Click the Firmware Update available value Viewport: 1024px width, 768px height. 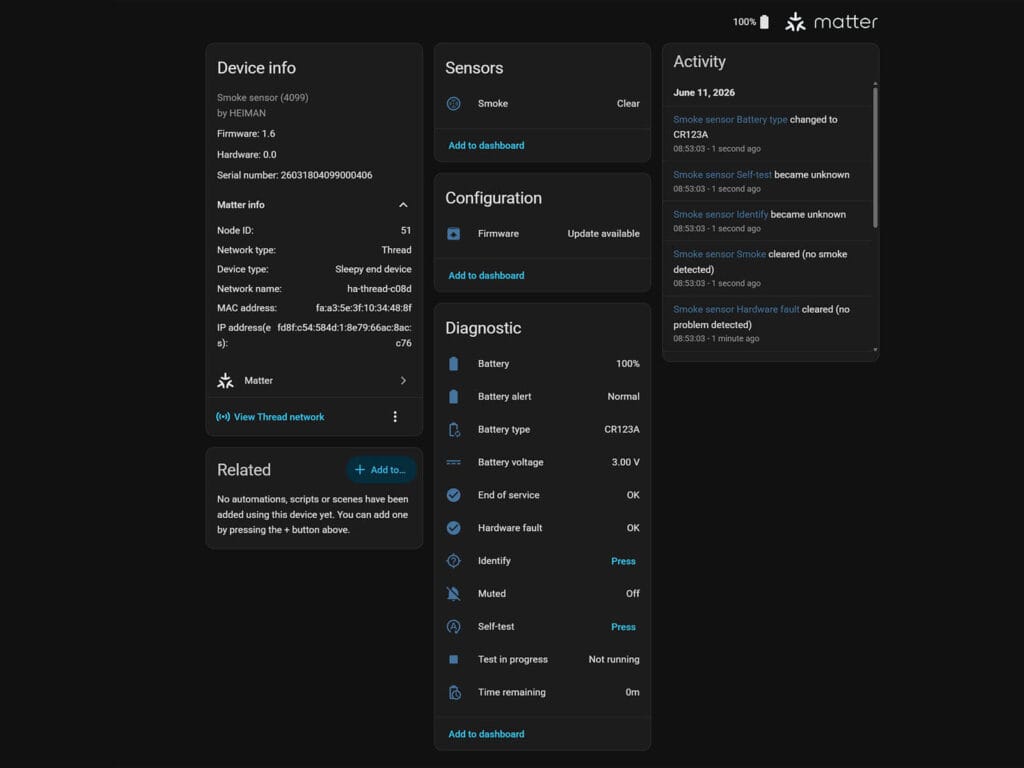603,234
